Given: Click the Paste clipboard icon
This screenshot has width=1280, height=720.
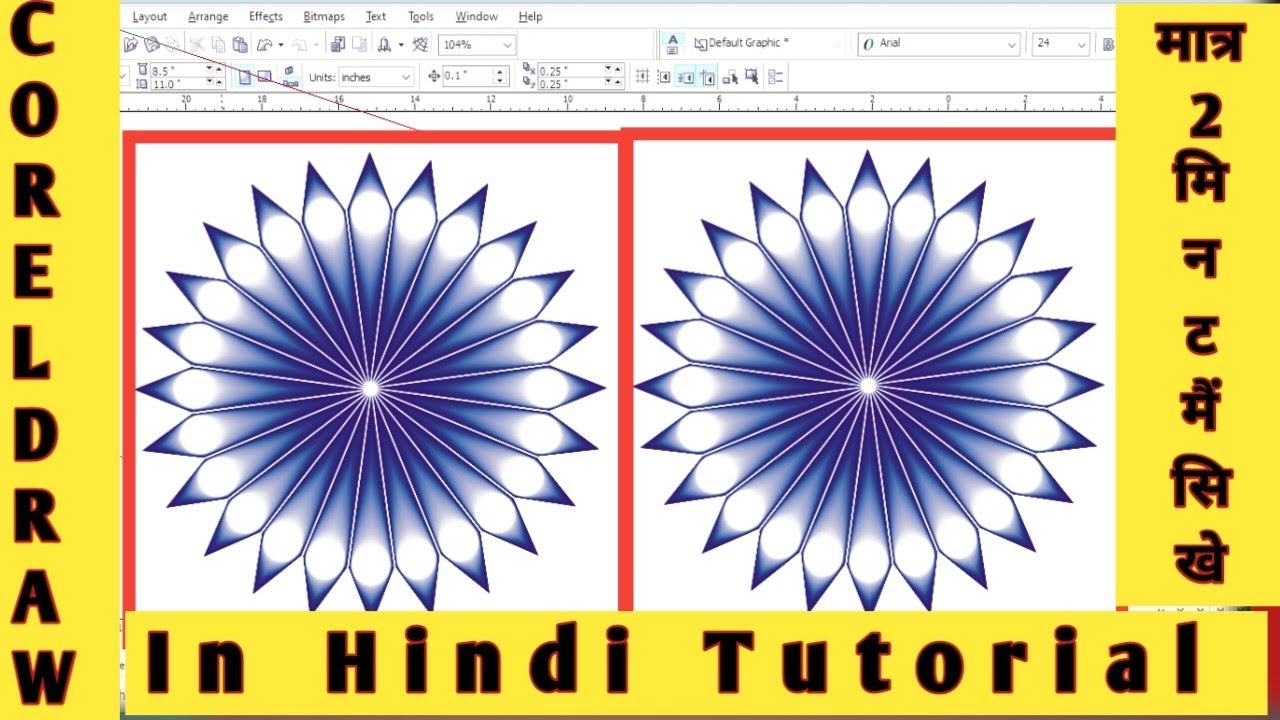Looking at the screenshot, I should (240, 44).
